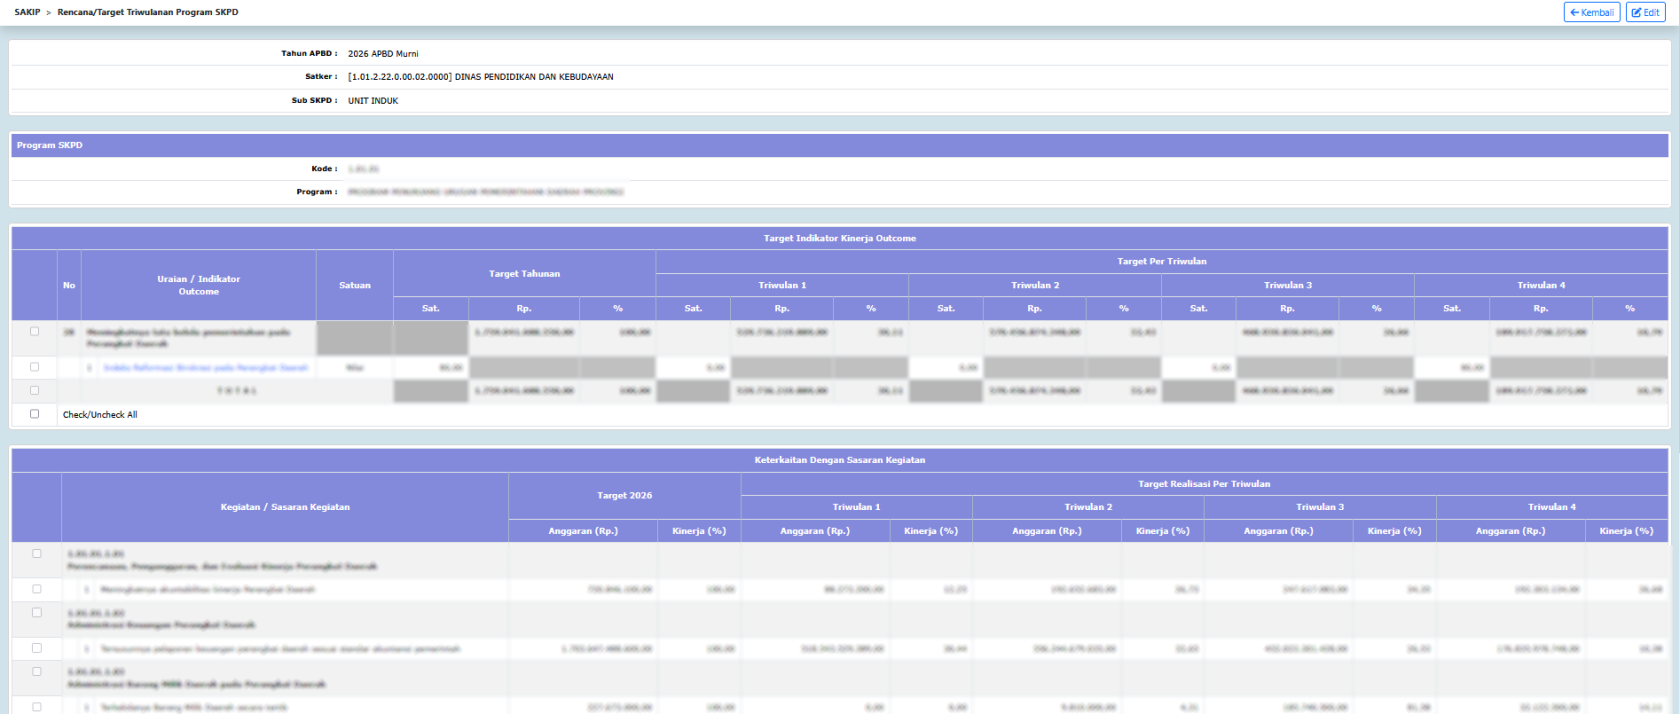1680x714 pixels.
Task: Check Perencanaan, Penganggaran, dan Evaluasi Kinerja row
Action: (37, 553)
